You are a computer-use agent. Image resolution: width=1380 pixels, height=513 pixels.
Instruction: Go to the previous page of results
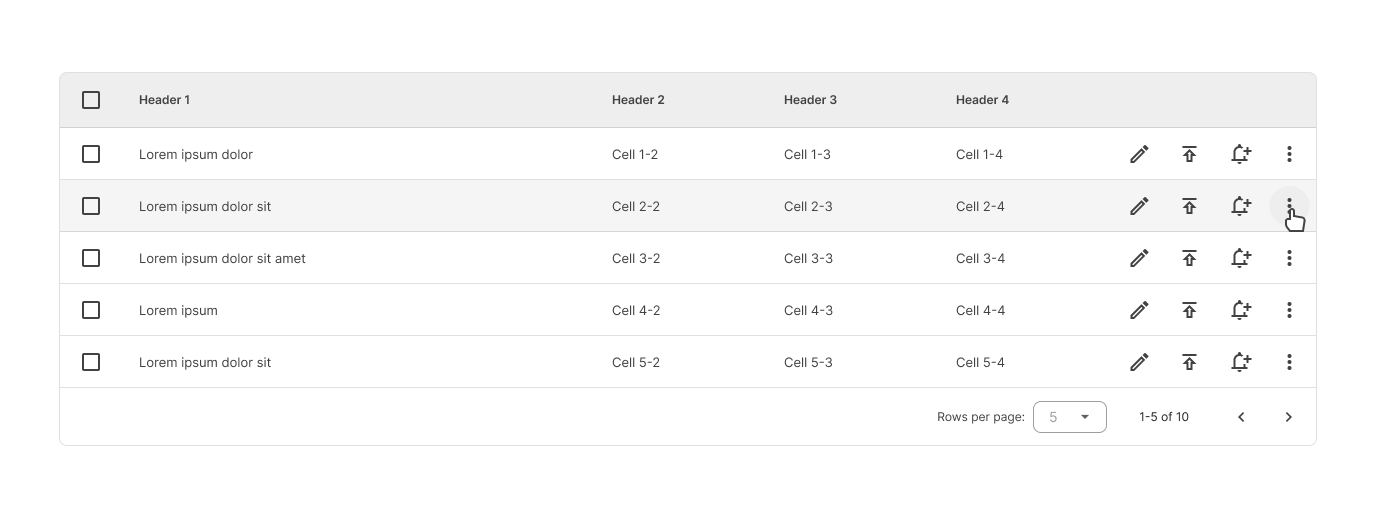[1241, 417]
